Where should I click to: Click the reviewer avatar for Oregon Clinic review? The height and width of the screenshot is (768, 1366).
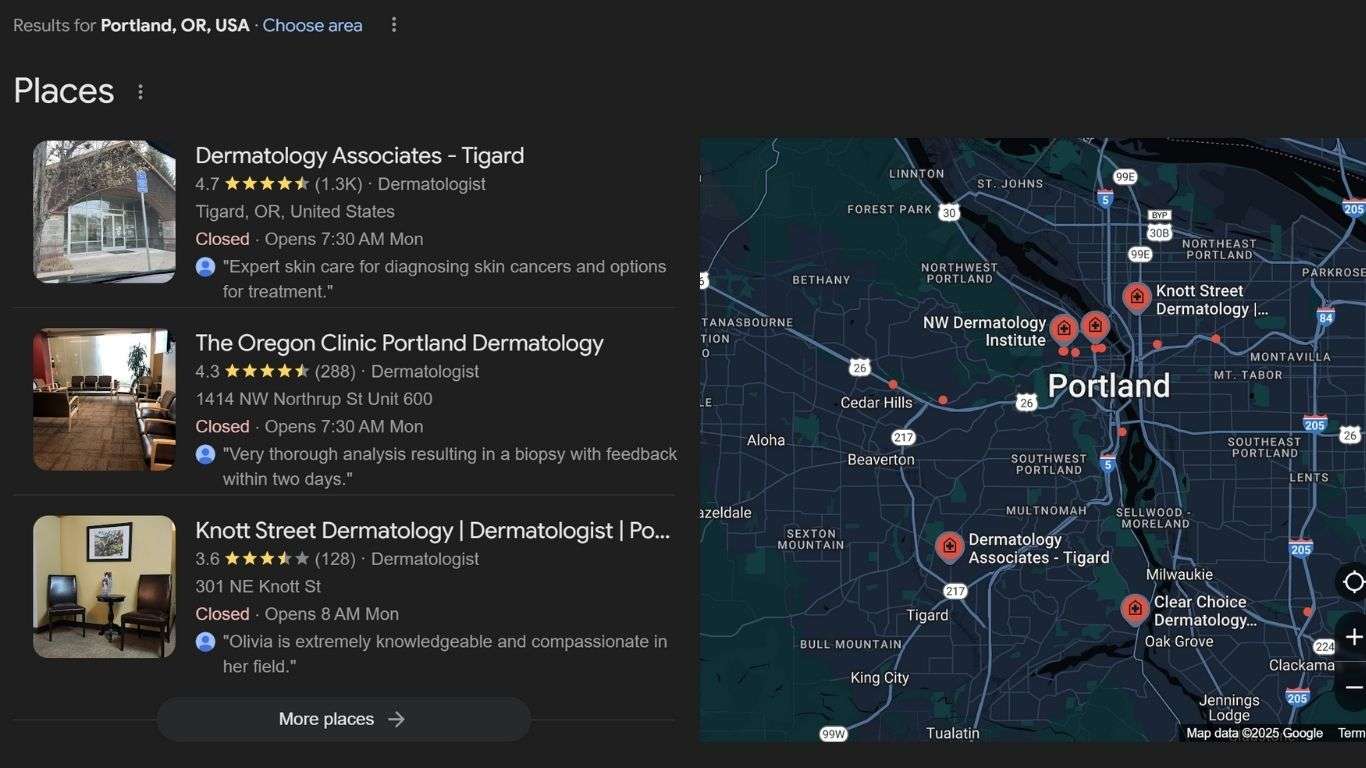205,454
